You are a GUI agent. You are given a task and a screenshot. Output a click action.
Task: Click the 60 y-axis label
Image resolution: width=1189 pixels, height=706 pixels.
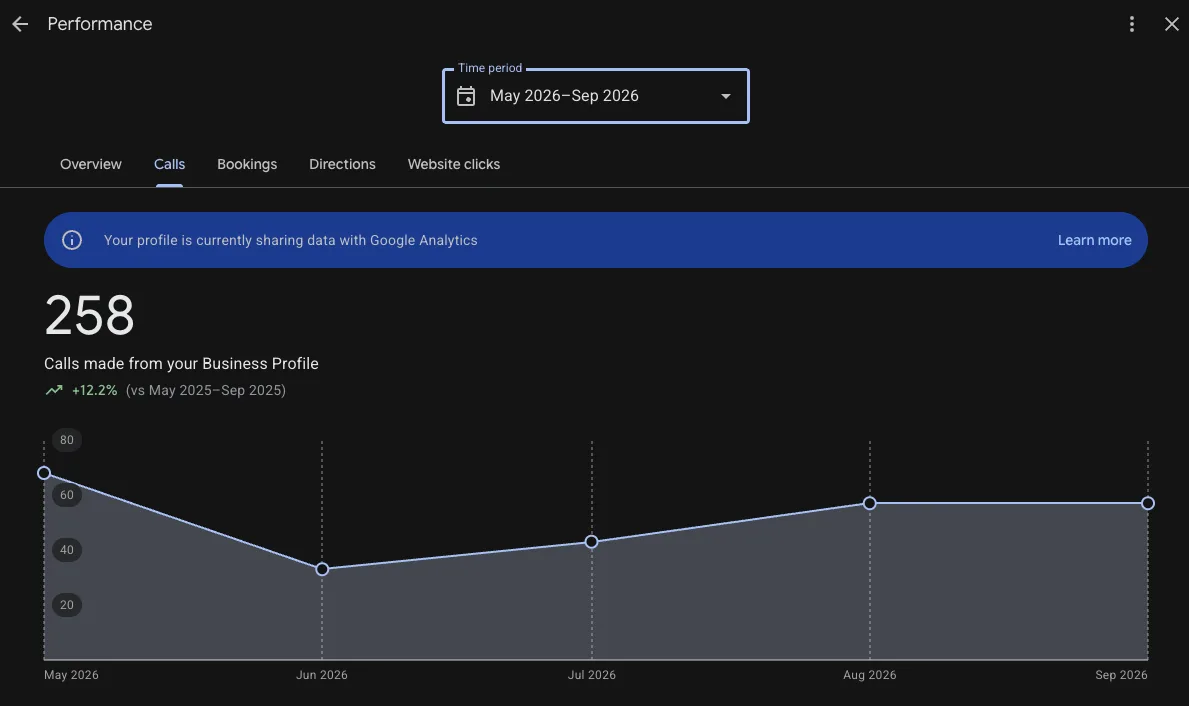[x=67, y=495]
